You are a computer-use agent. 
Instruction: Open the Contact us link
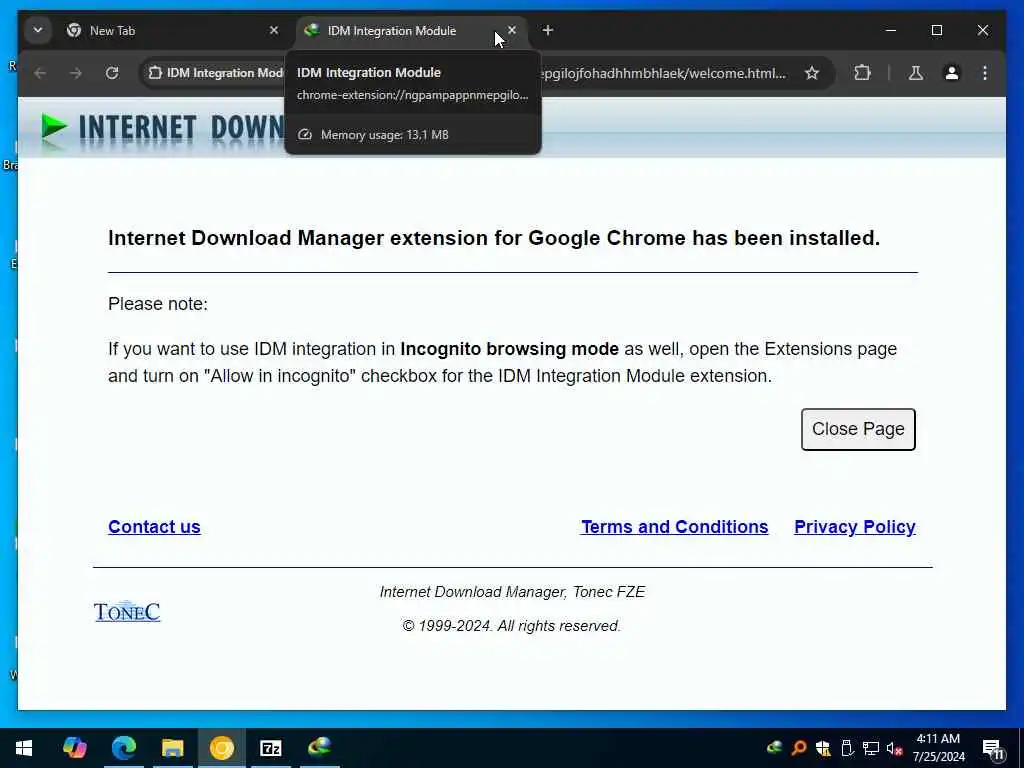154,527
